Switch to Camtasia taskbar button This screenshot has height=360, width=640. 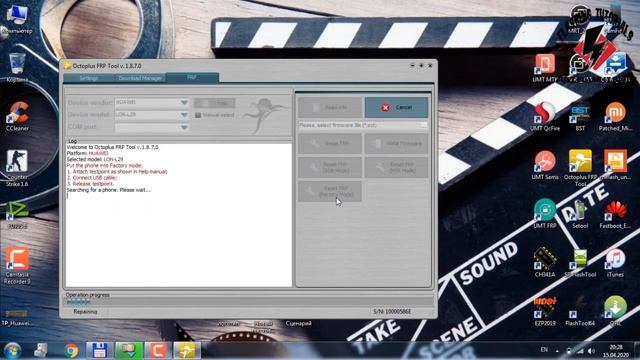click(x=158, y=350)
